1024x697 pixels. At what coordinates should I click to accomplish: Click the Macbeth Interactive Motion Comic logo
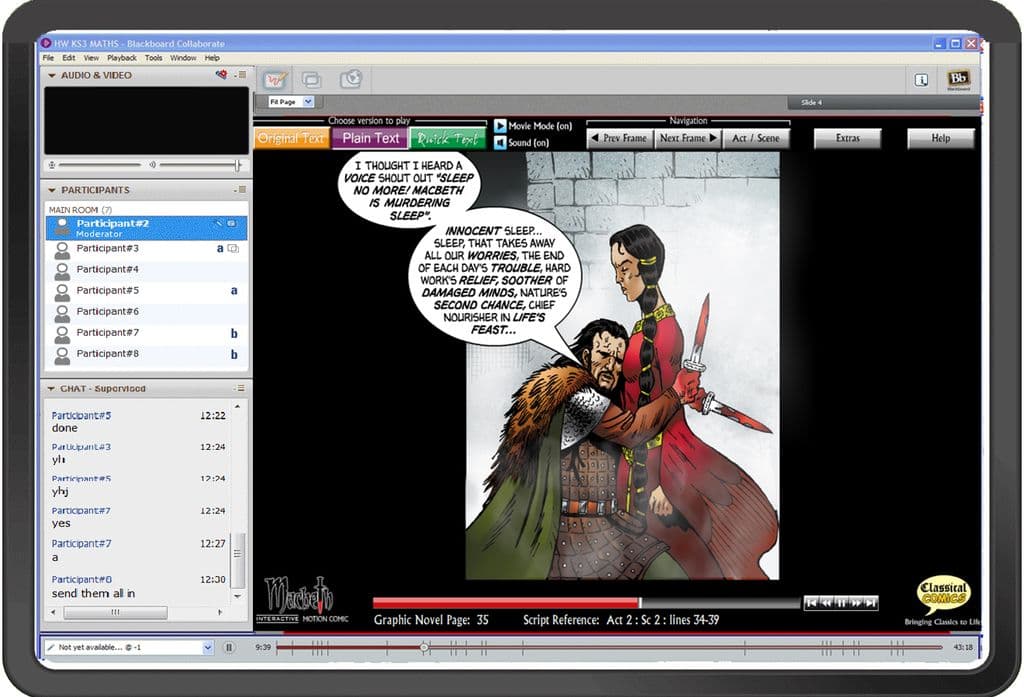pyautogui.click(x=301, y=600)
